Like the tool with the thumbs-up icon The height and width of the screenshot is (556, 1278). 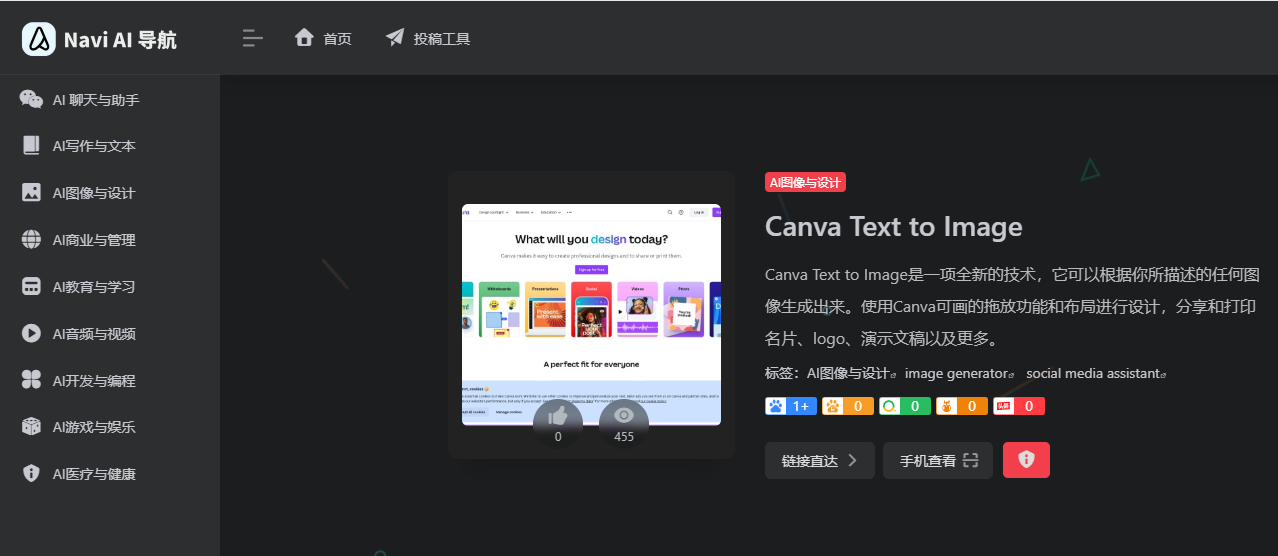pos(558,416)
